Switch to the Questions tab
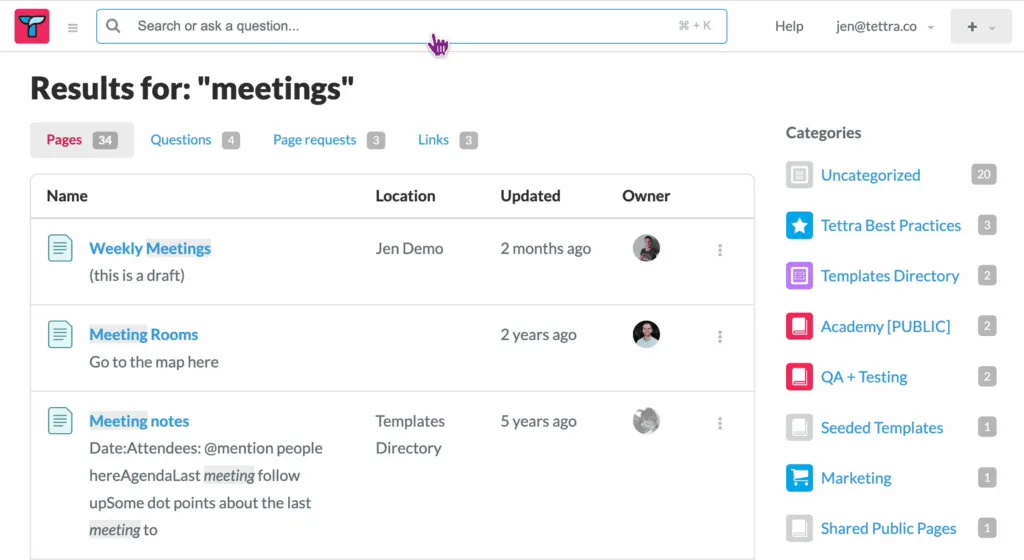 pos(195,140)
